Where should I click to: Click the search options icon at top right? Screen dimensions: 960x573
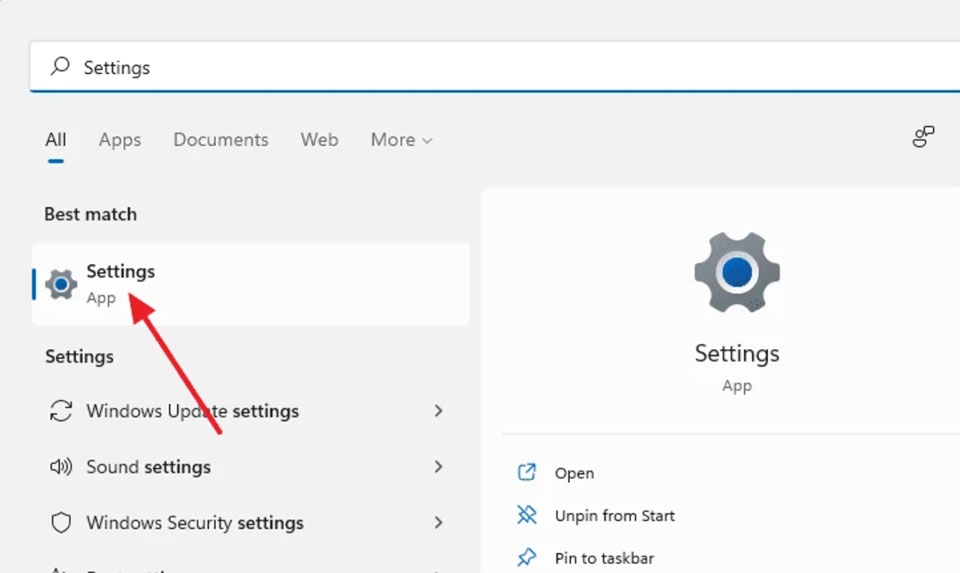point(923,137)
